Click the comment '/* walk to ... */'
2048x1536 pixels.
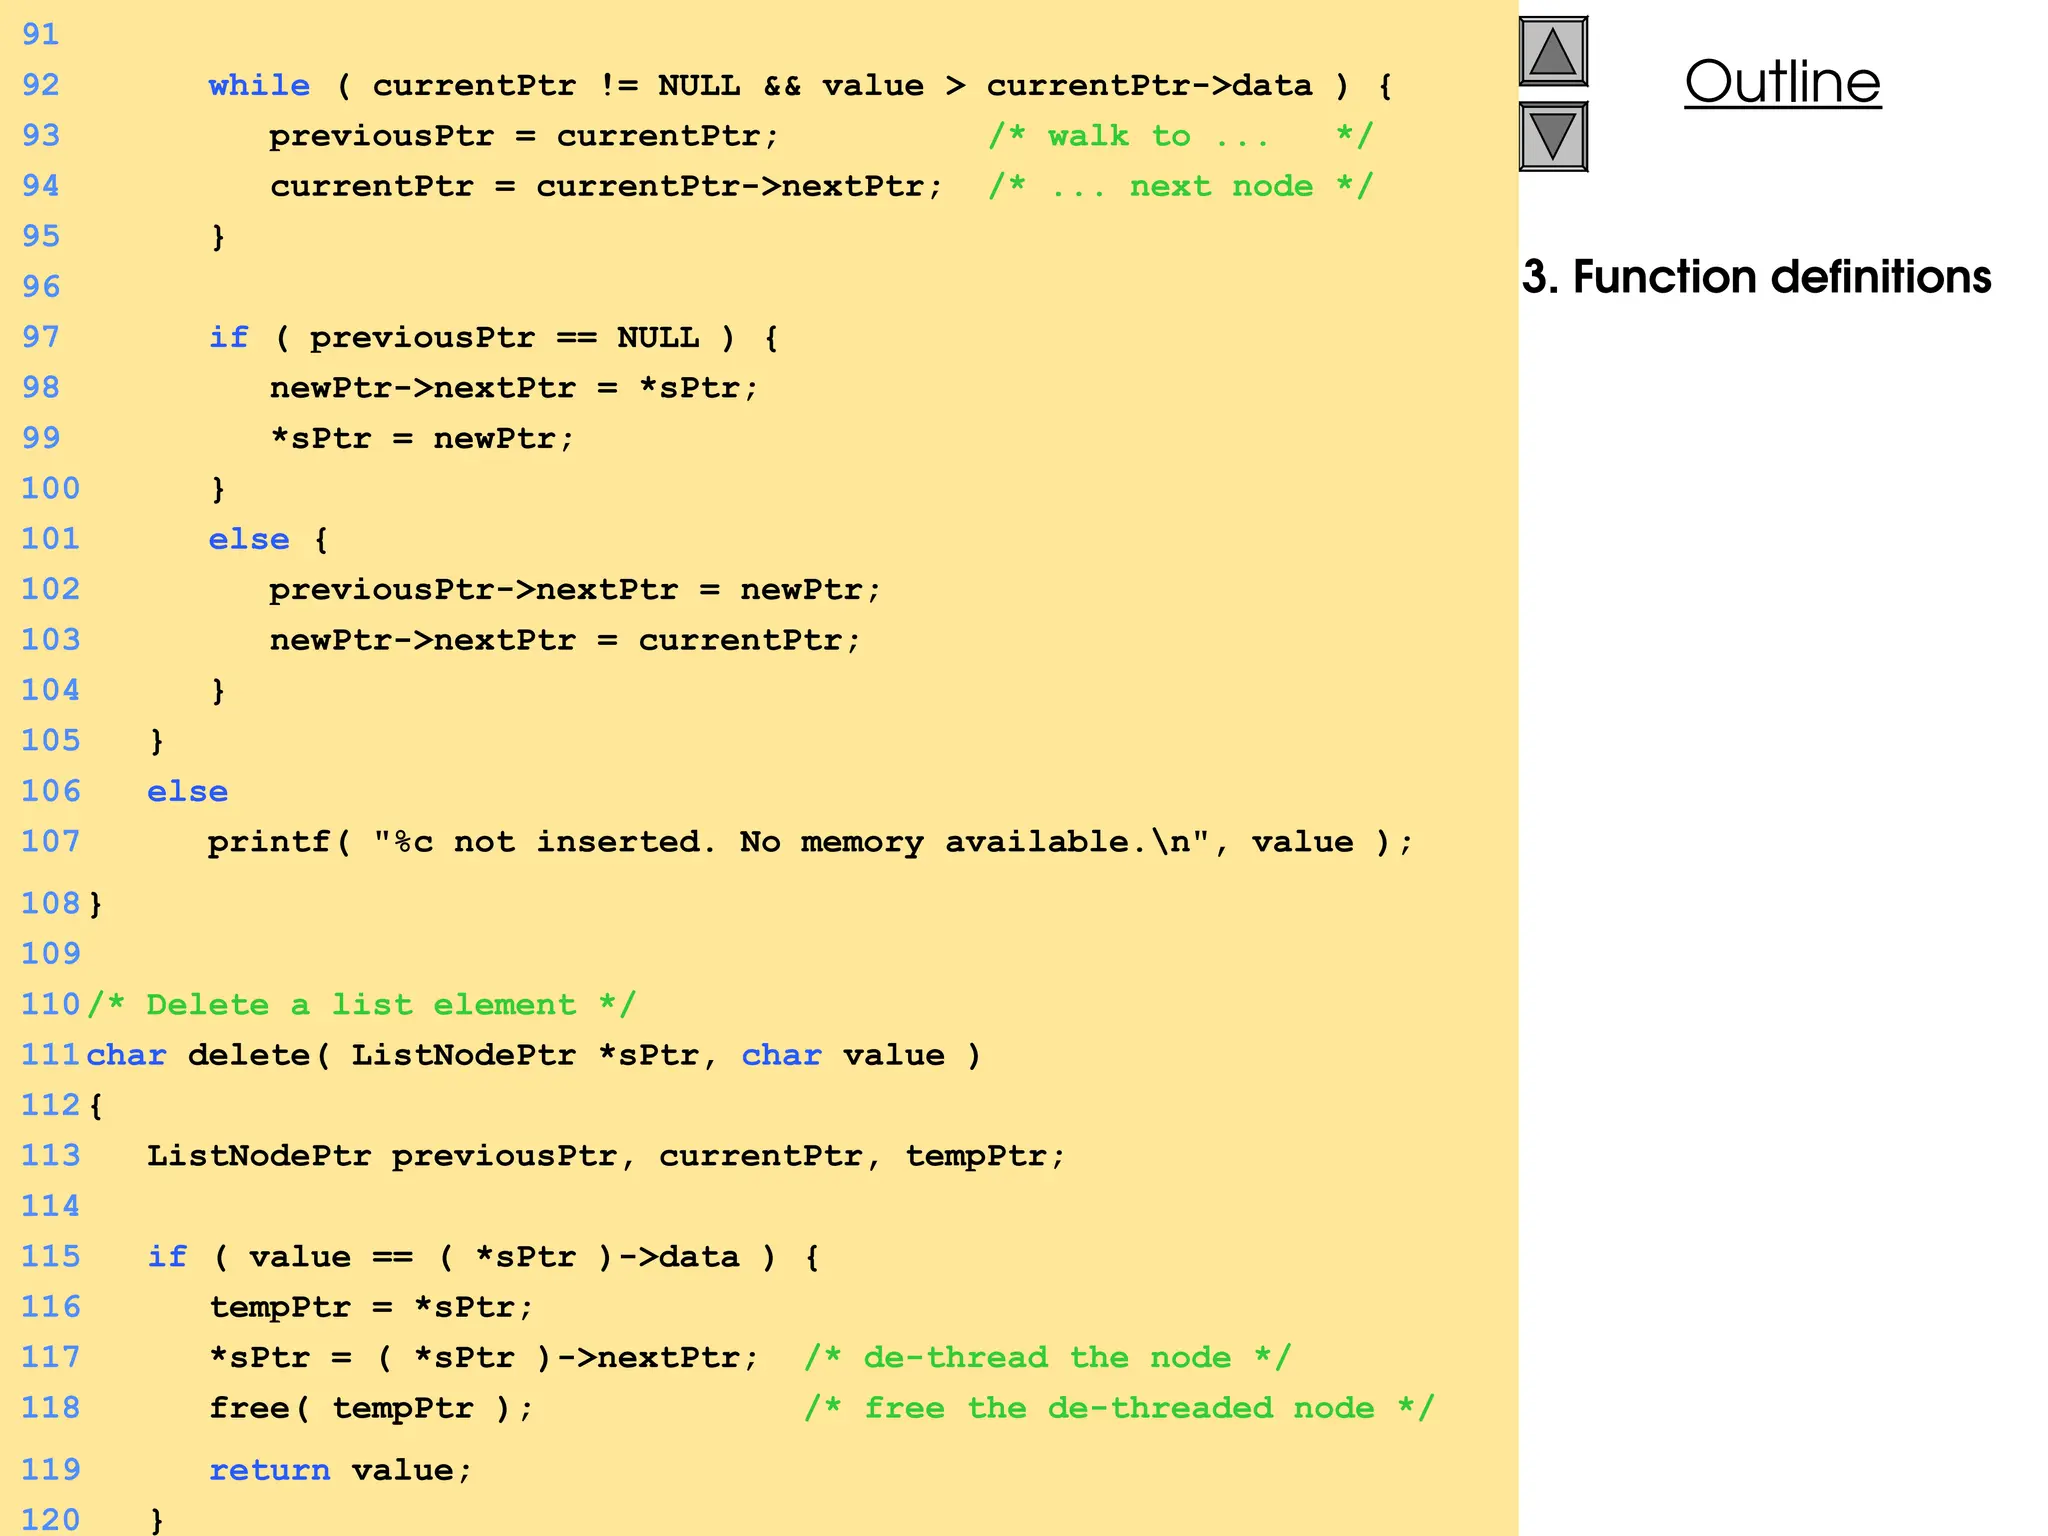pos(1181,135)
